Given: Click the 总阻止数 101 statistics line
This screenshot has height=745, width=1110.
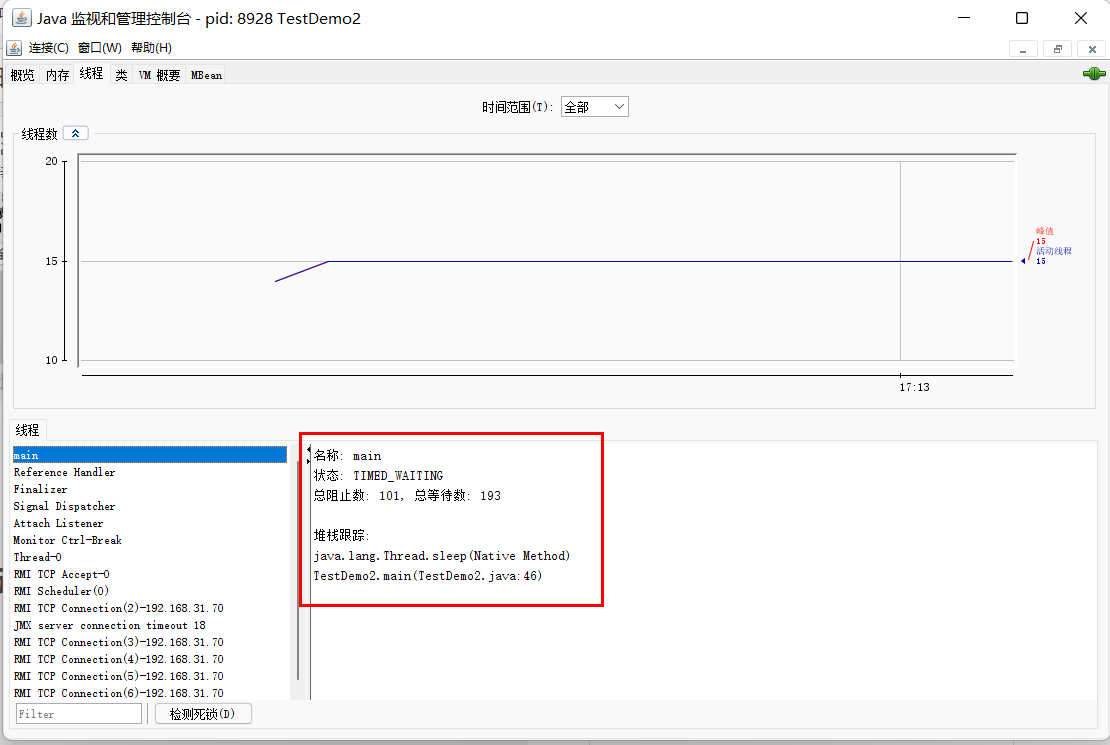Looking at the screenshot, I should click(407, 496).
